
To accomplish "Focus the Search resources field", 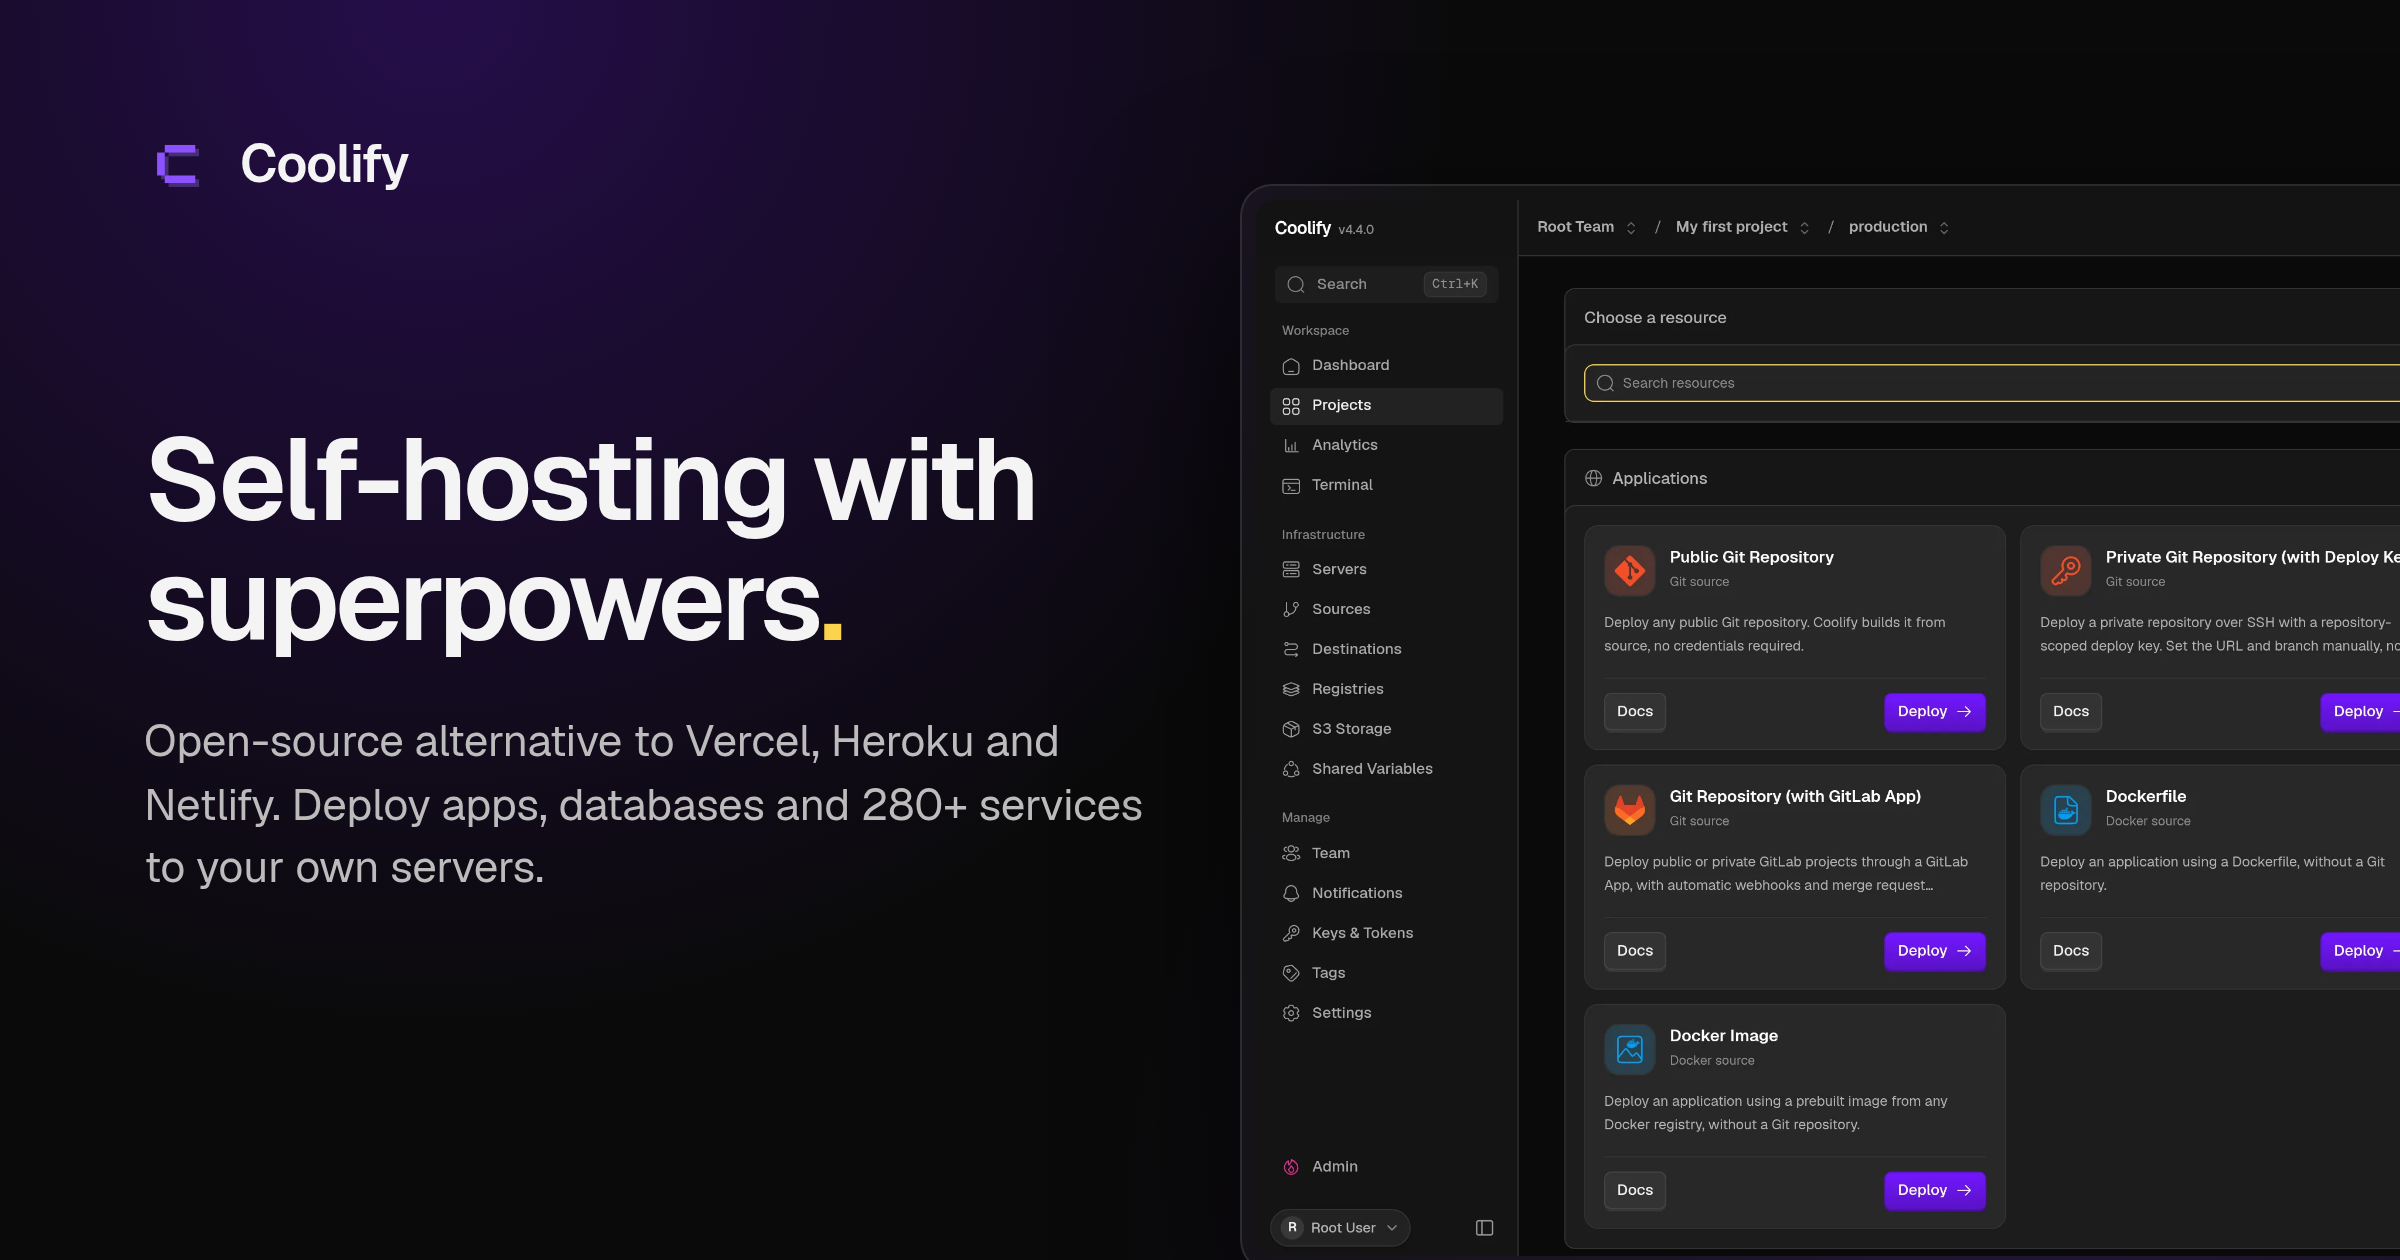I will tap(1992, 383).
